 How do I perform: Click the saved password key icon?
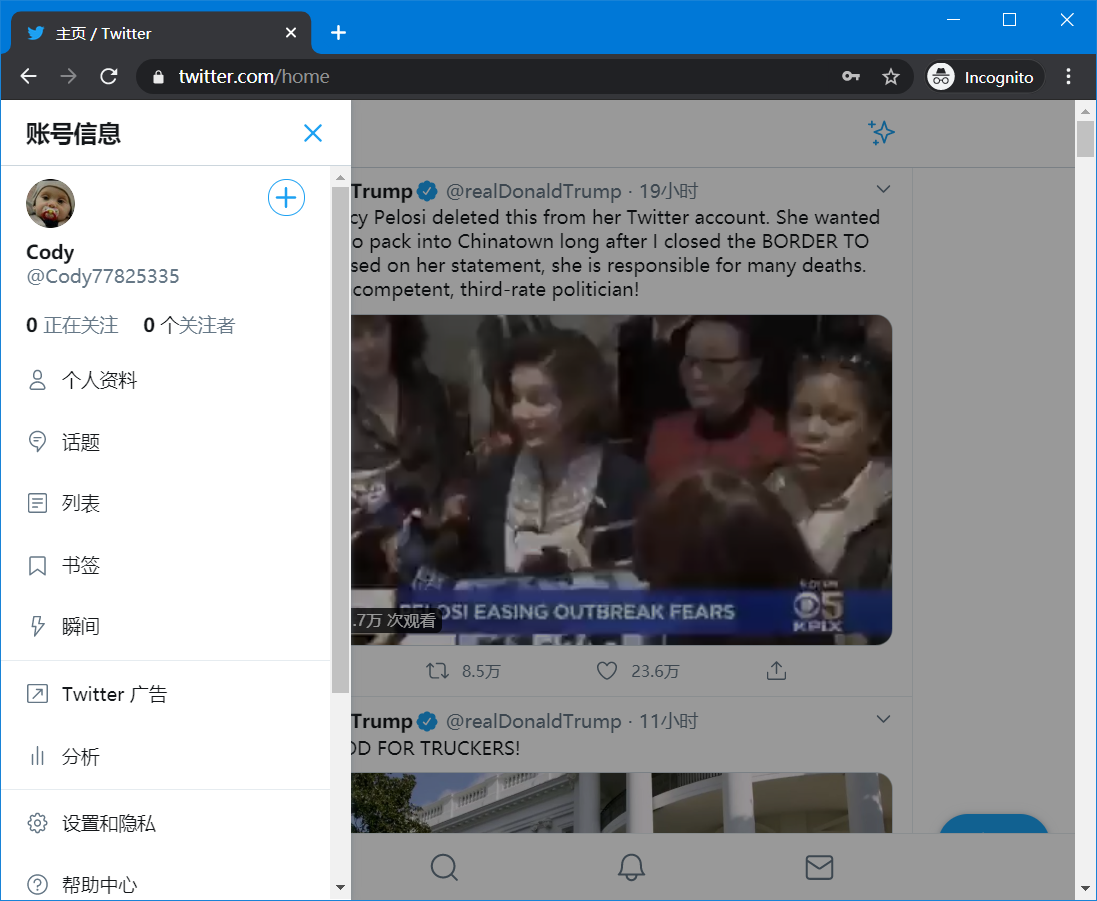click(x=851, y=76)
